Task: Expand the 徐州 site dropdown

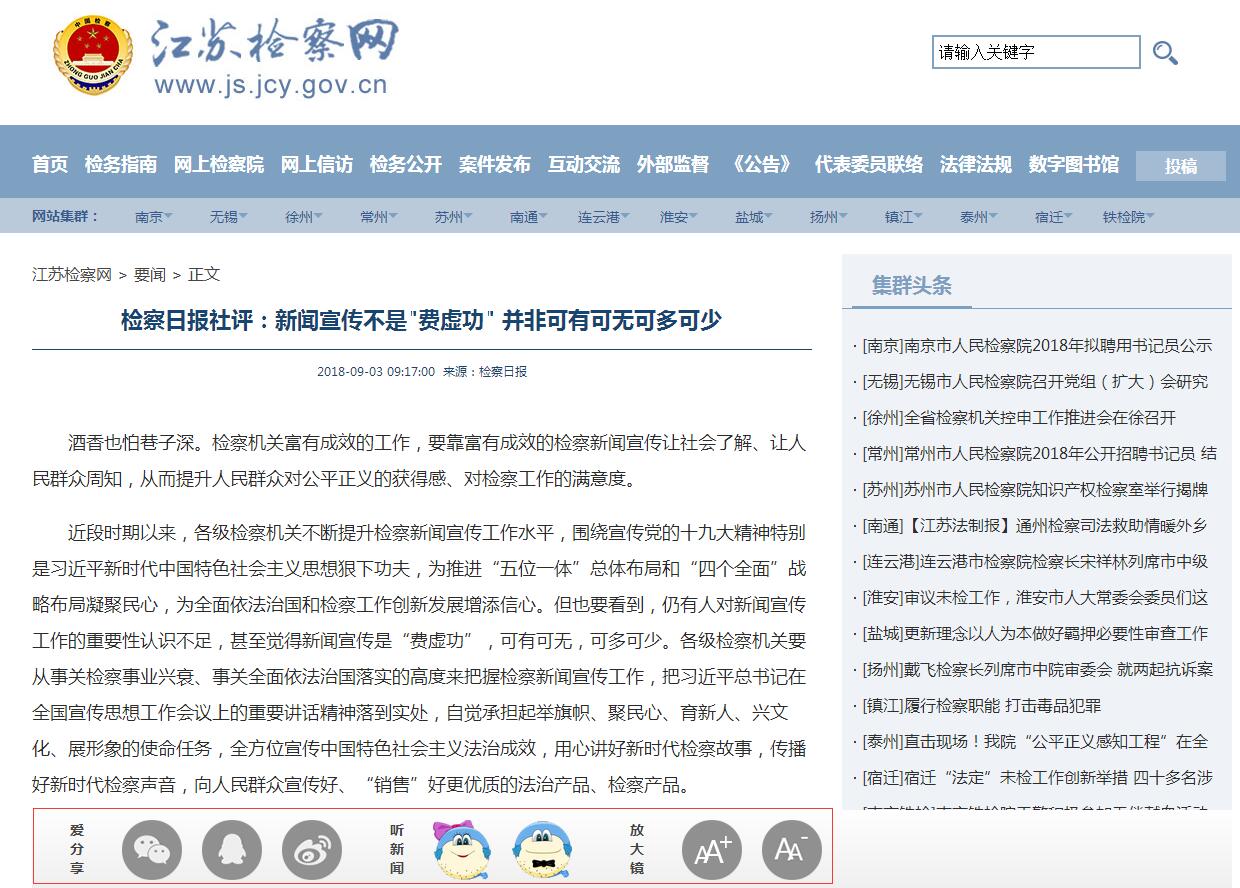Action: pos(304,216)
